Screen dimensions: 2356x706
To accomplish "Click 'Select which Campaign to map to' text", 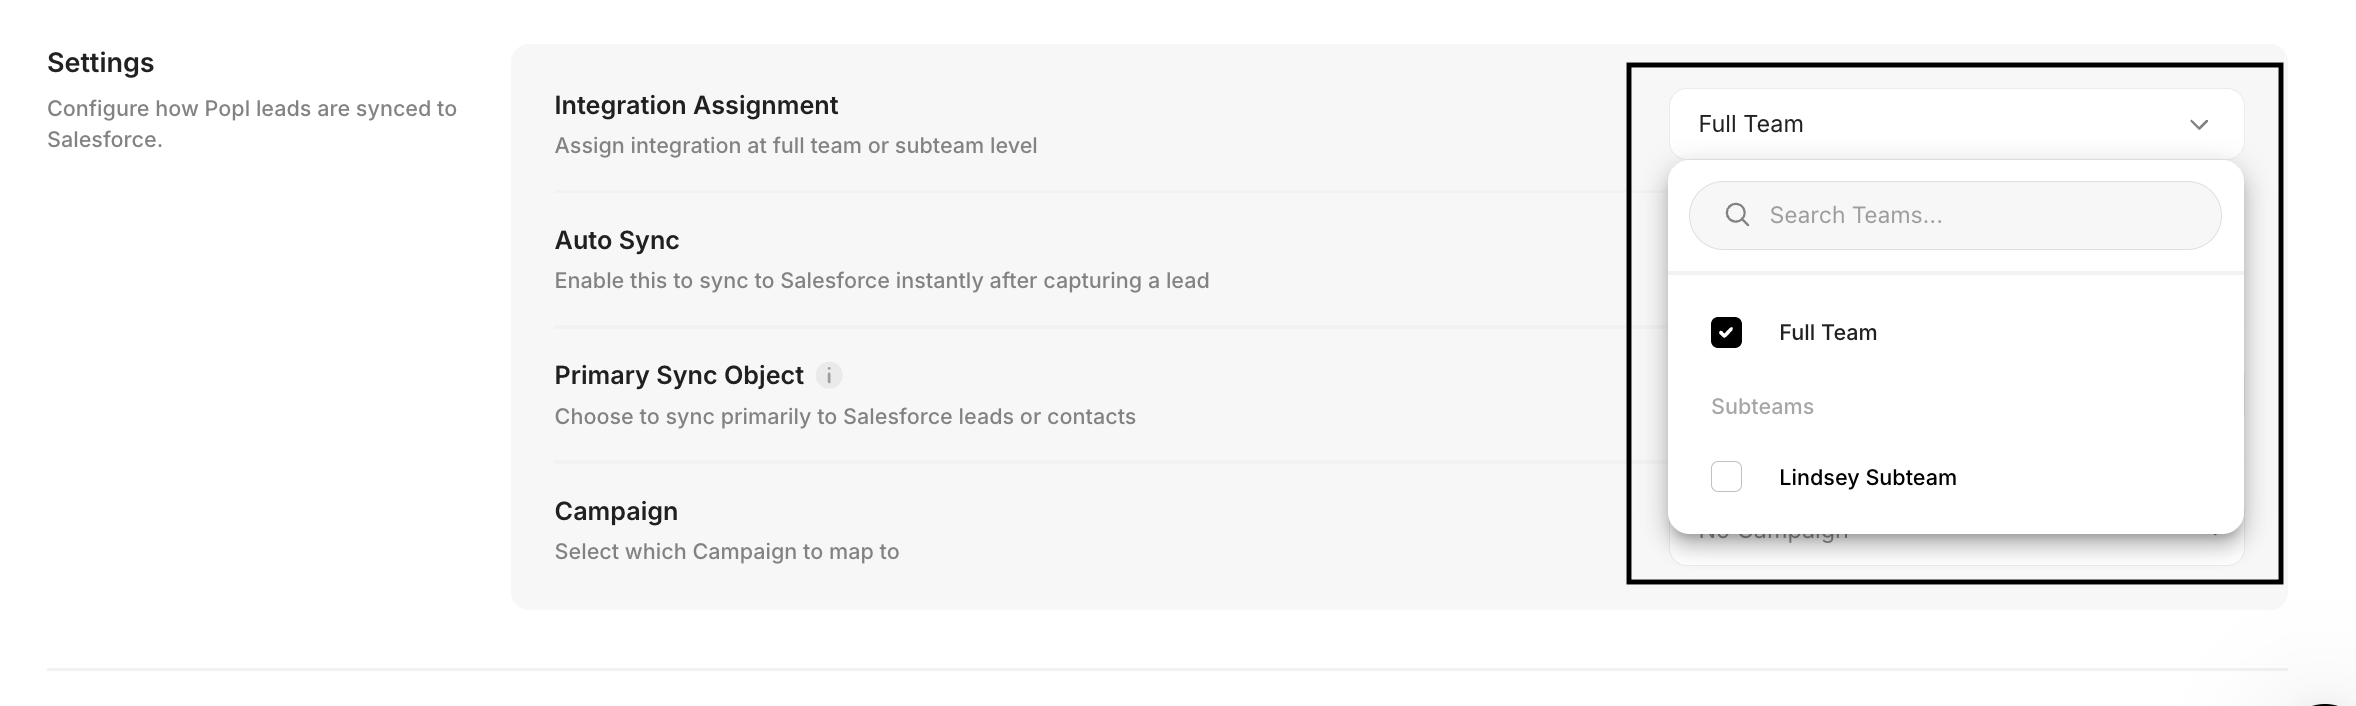I will 726,552.
